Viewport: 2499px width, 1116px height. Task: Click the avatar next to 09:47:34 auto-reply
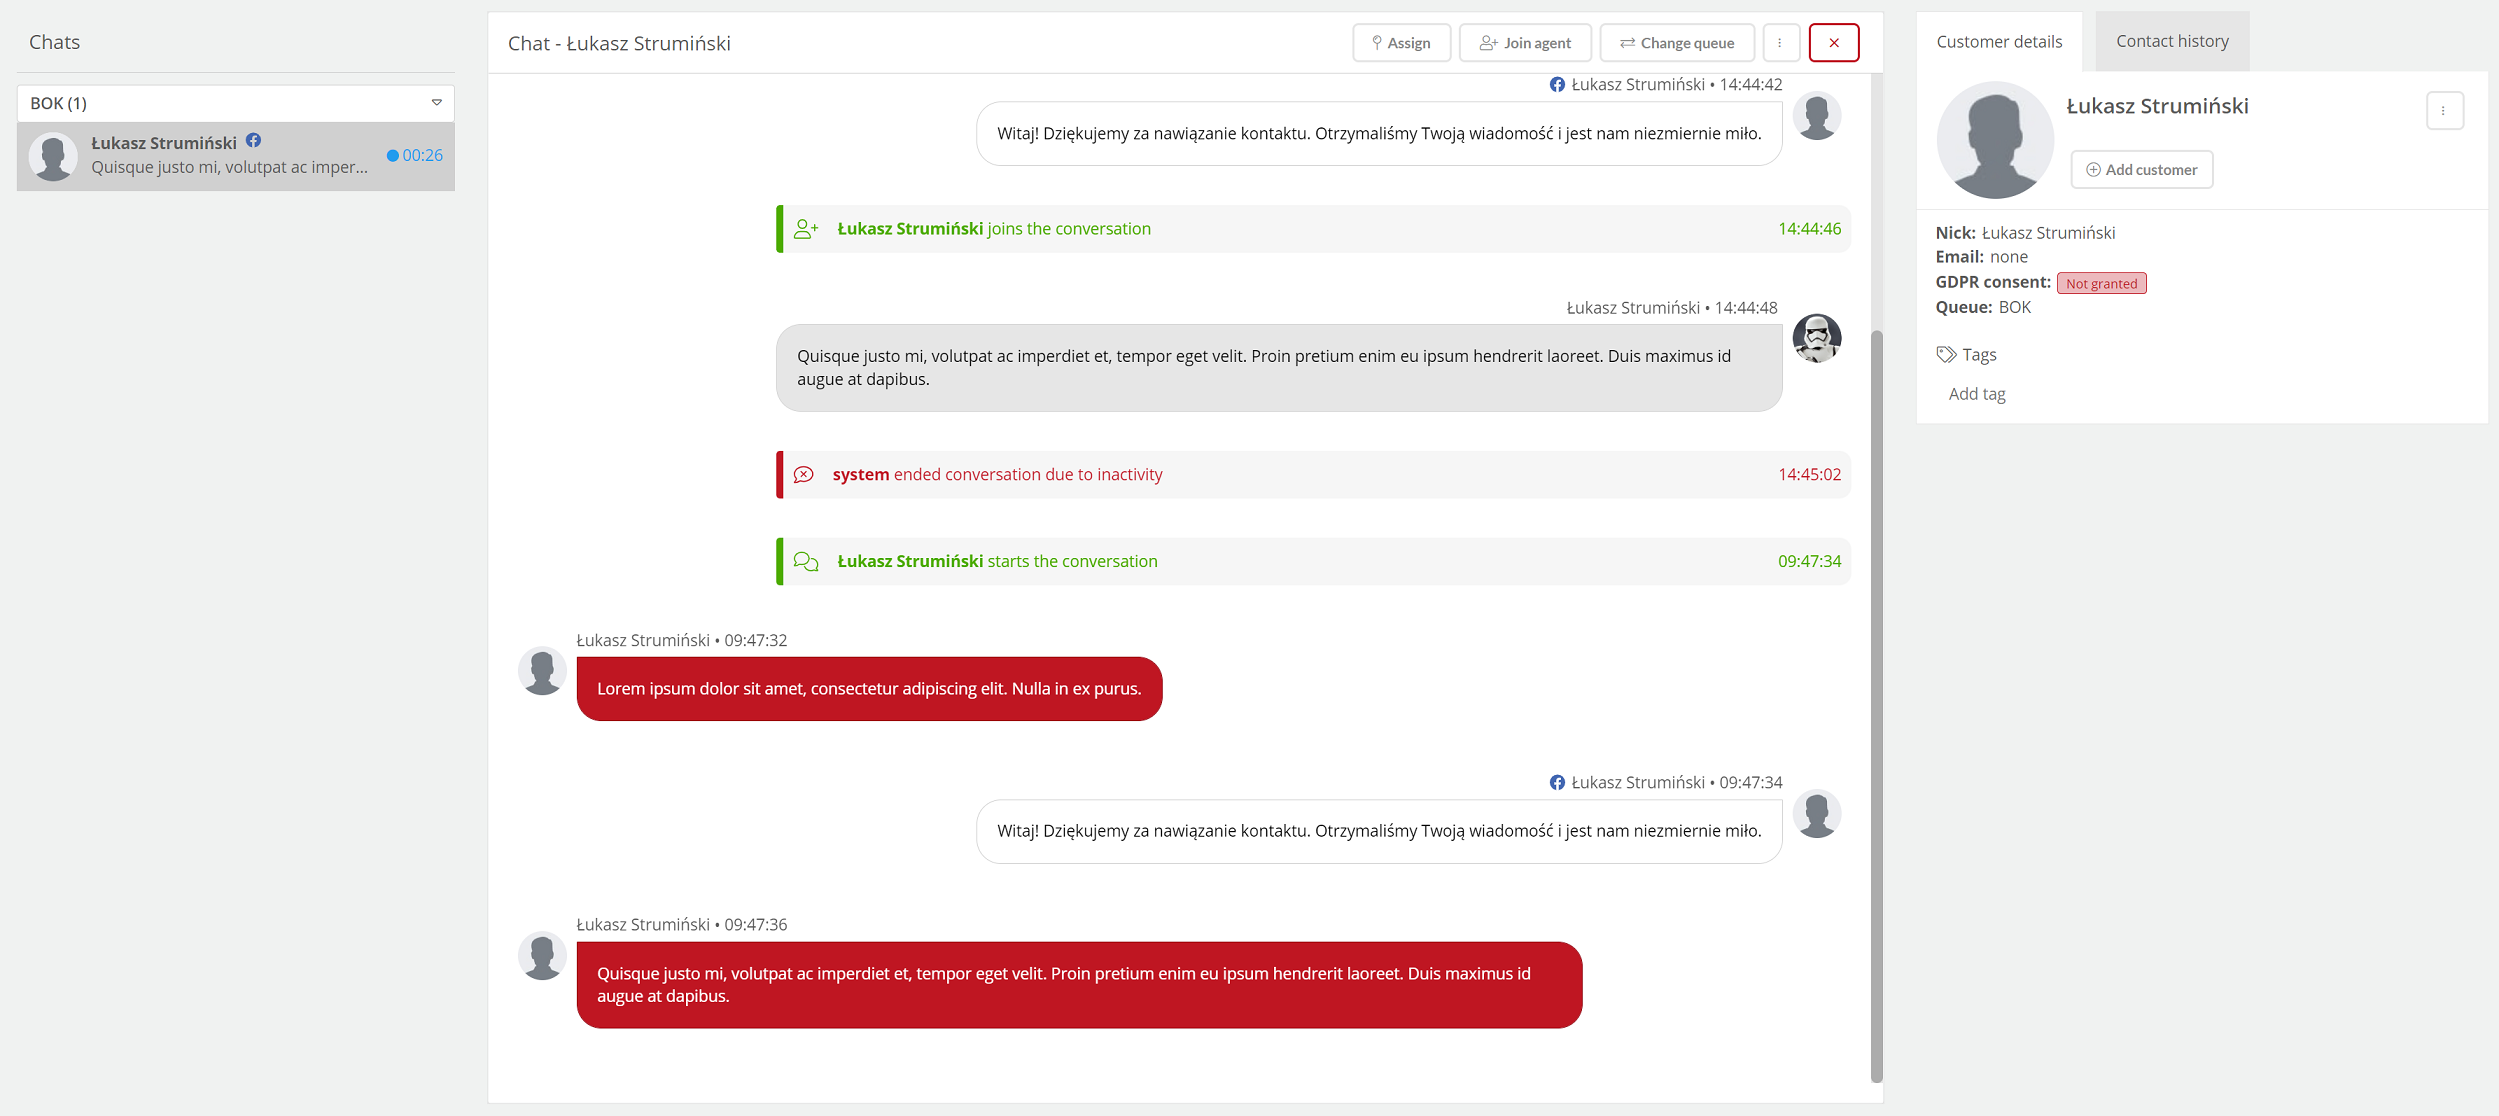(x=1817, y=814)
